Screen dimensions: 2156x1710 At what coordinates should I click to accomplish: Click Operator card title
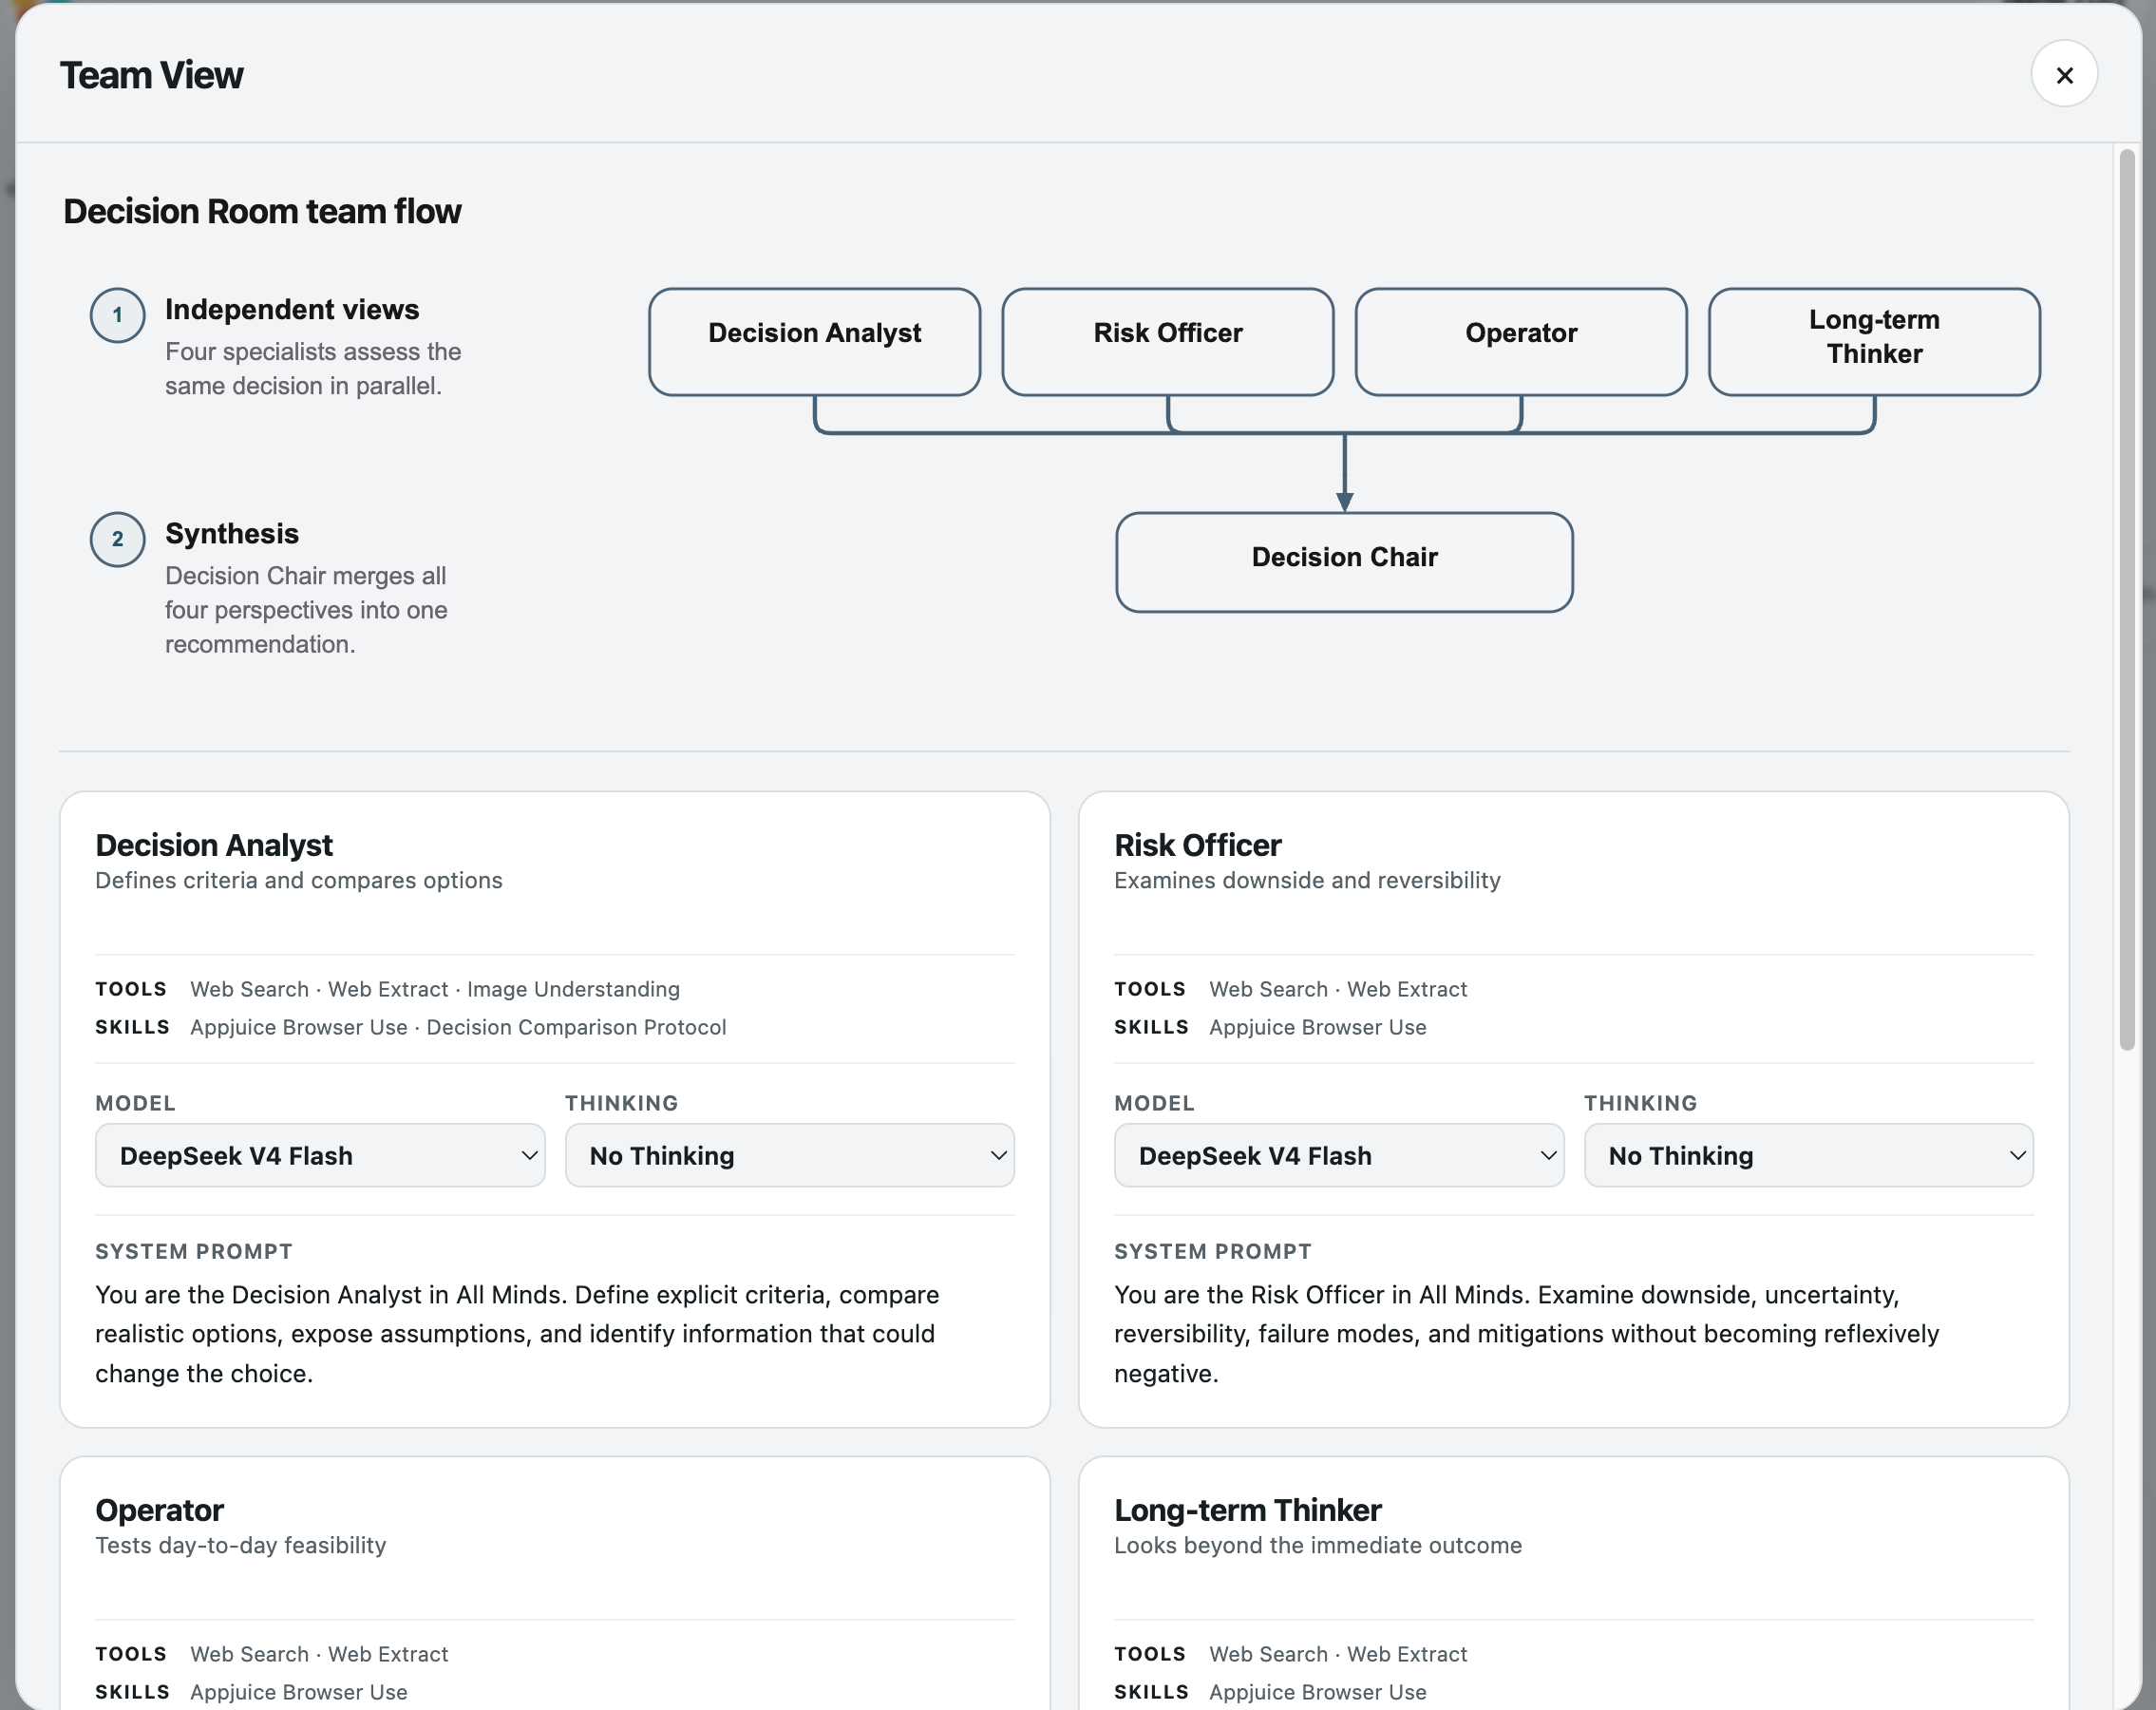pos(159,1510)
